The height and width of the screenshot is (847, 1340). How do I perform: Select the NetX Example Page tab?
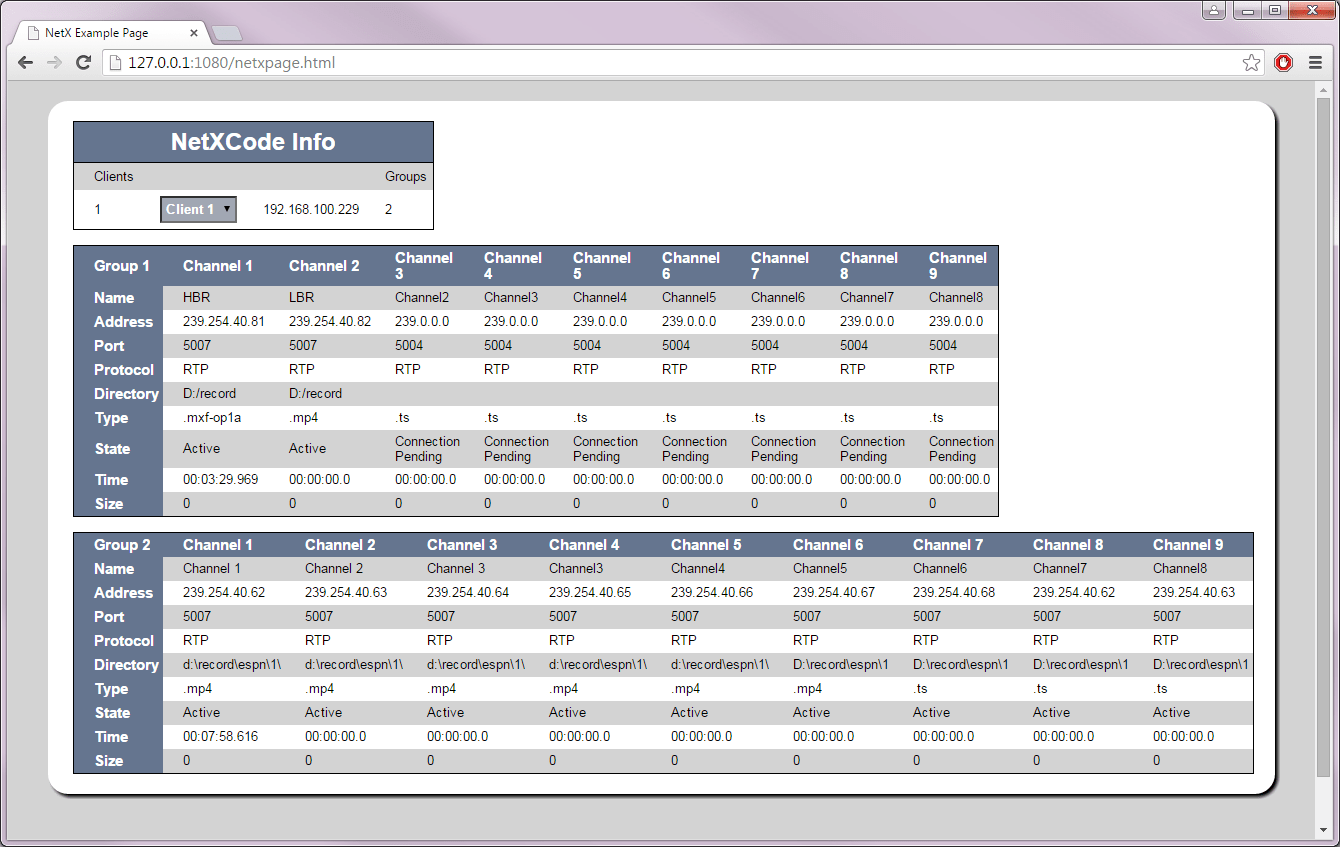tap(110, 33)
